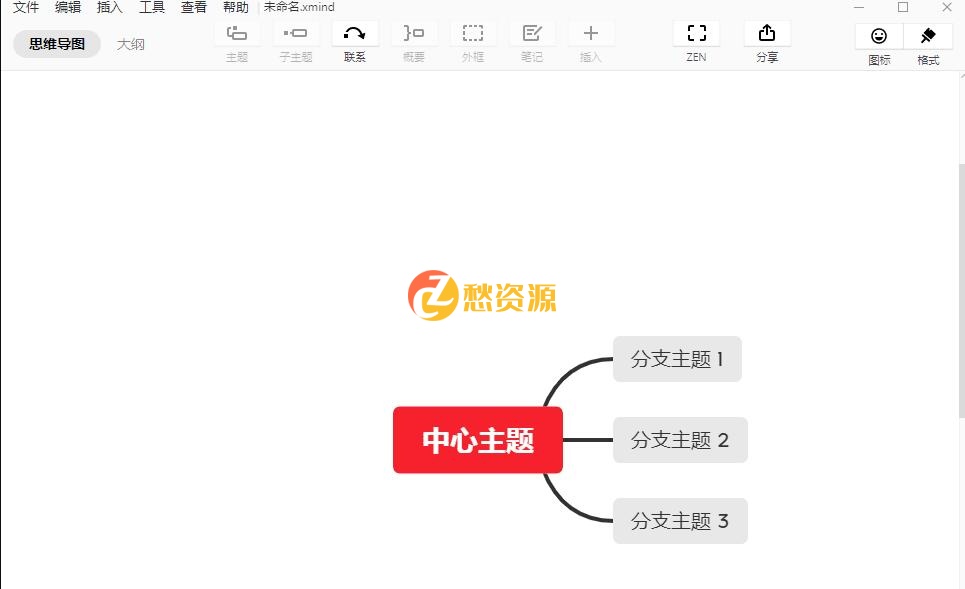Create a 联系 relationship line
This screenshot has height=589, width=965.
354,40
